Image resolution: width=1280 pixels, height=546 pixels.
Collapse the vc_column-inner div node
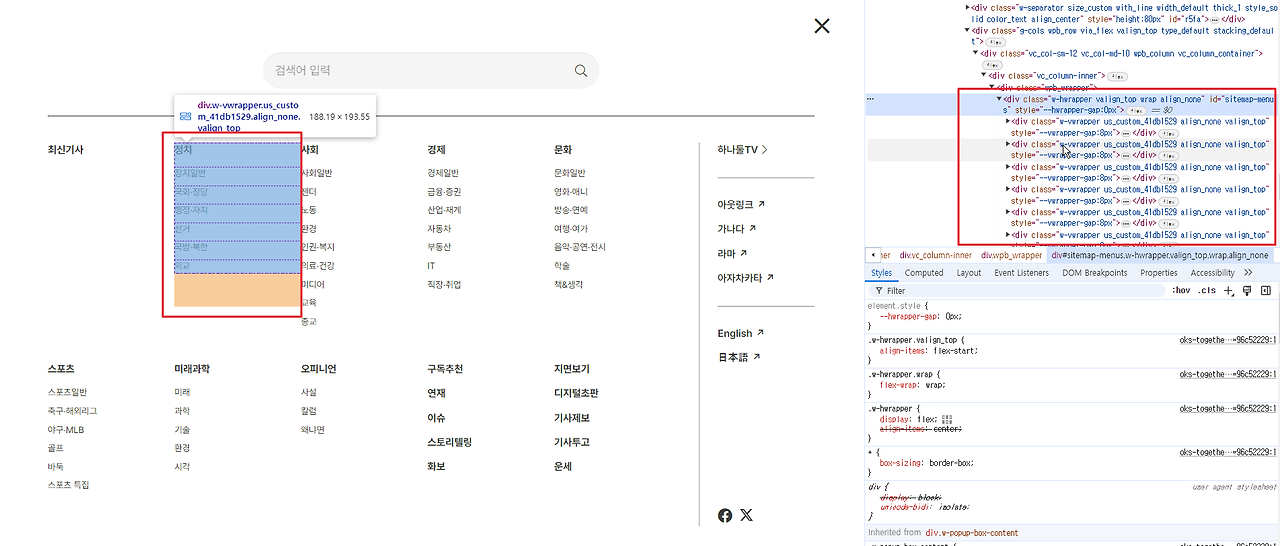tap(984, 76)
